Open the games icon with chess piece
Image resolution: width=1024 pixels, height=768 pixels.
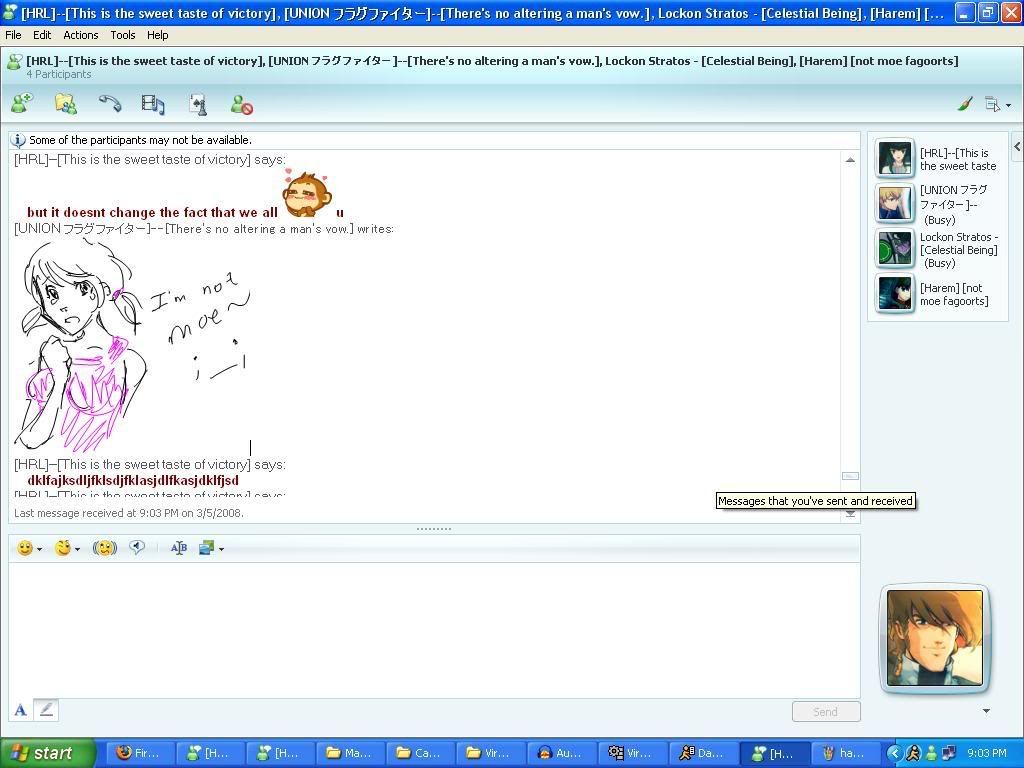pos(198,104)
